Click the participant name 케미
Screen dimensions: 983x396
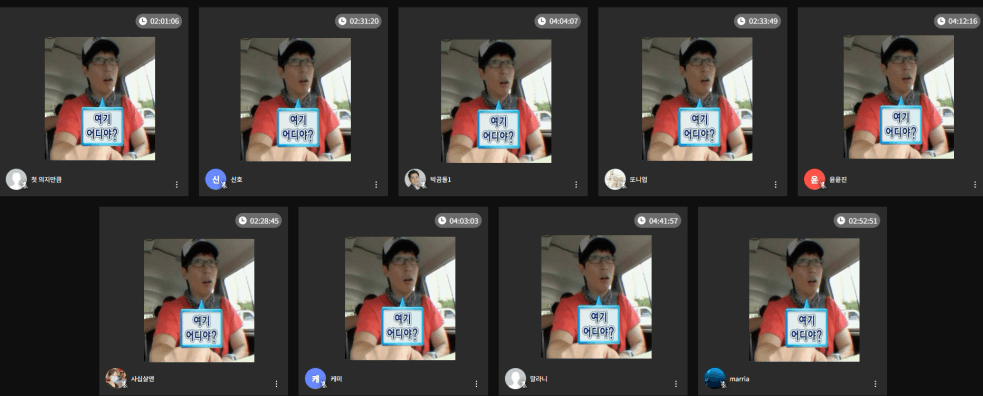click(x=336, y=379)
